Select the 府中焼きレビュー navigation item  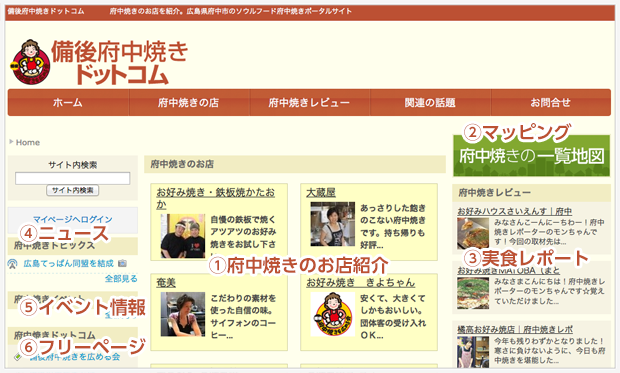point(309,103)
